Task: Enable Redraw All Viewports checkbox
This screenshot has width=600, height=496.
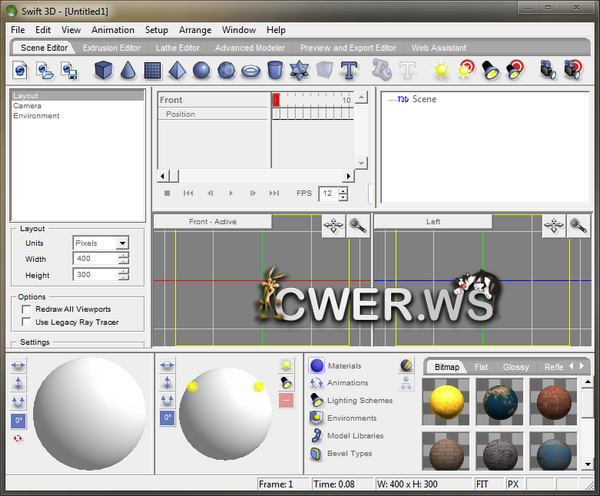Action: coord(28,309)
